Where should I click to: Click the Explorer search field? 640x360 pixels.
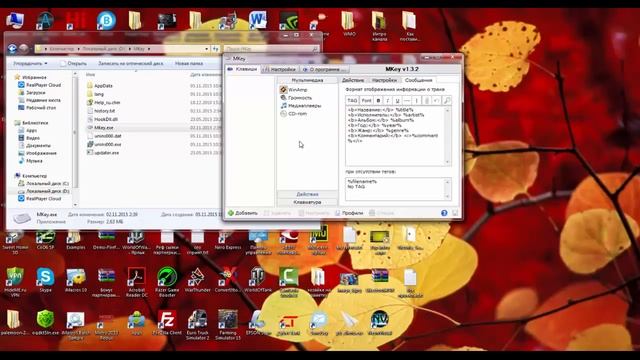coord(270,49)
